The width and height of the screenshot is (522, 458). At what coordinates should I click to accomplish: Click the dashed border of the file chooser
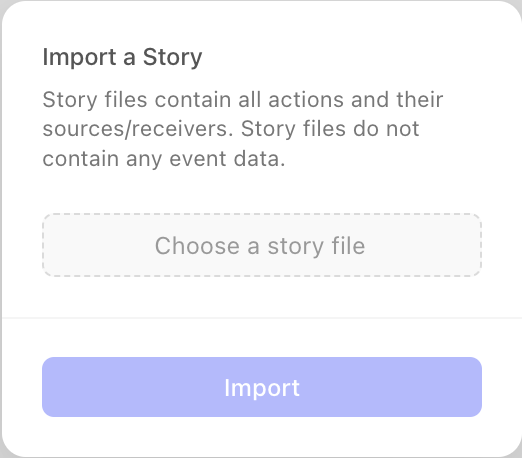[262, 214]
